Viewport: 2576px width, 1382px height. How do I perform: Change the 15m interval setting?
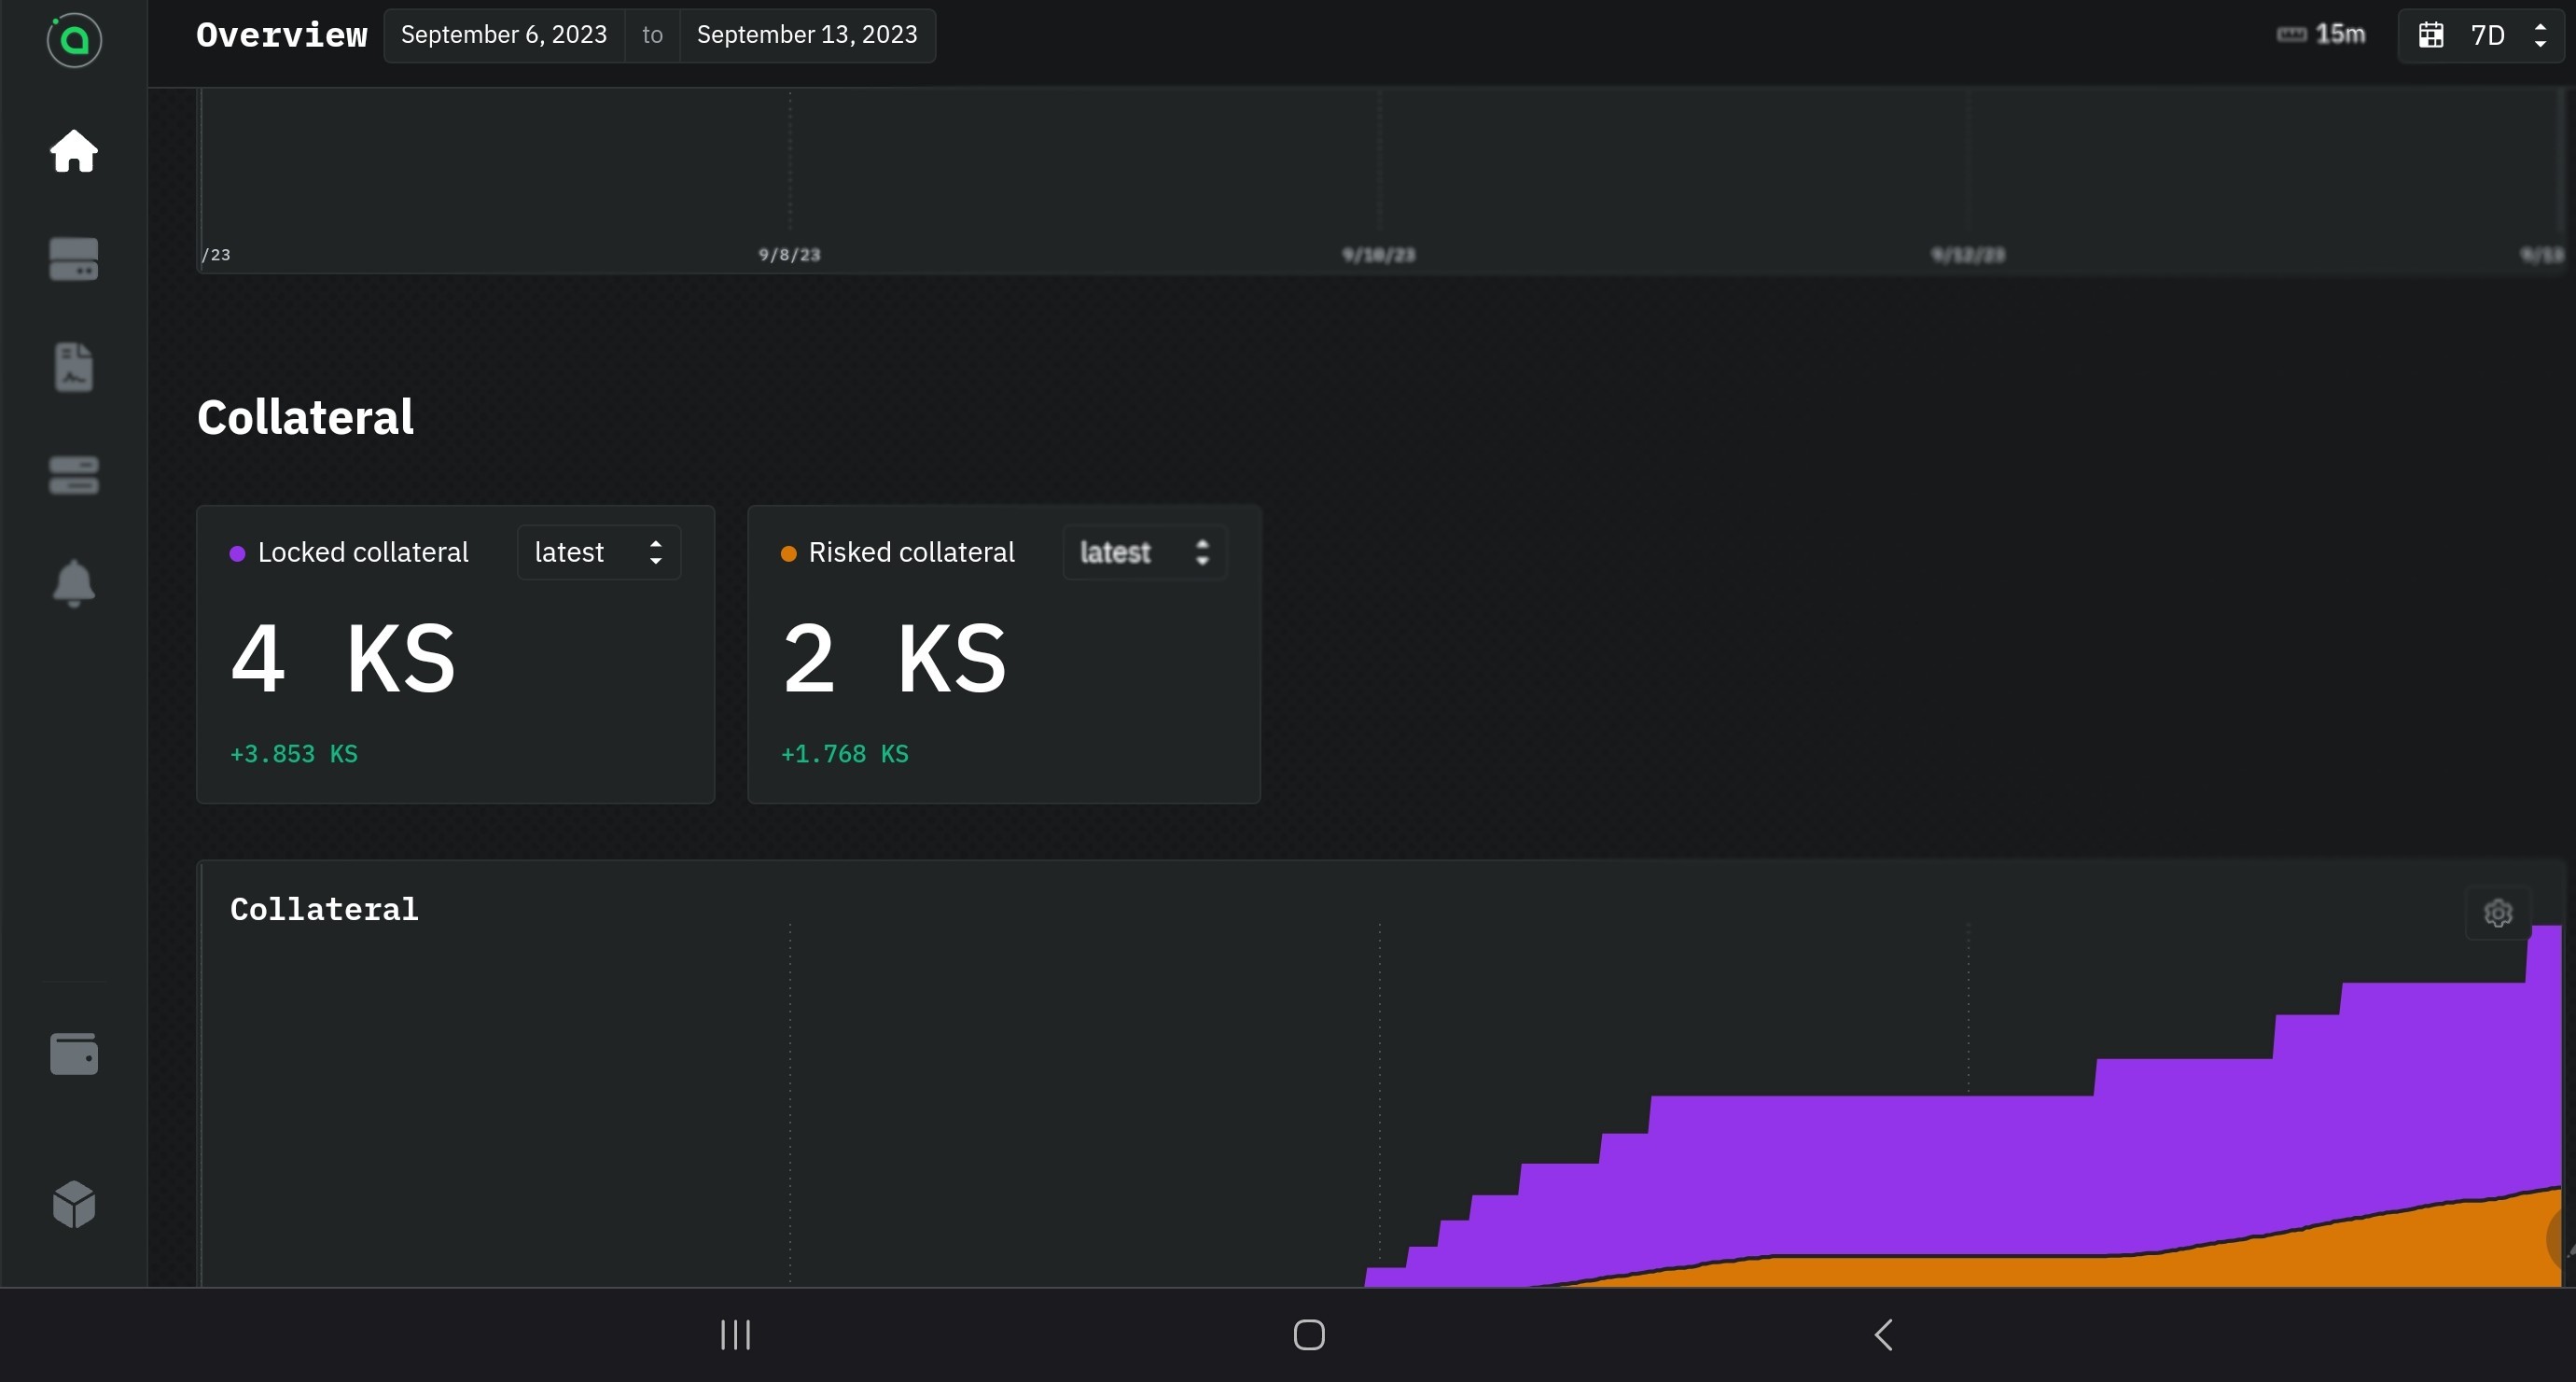(x=2320, y=33)
